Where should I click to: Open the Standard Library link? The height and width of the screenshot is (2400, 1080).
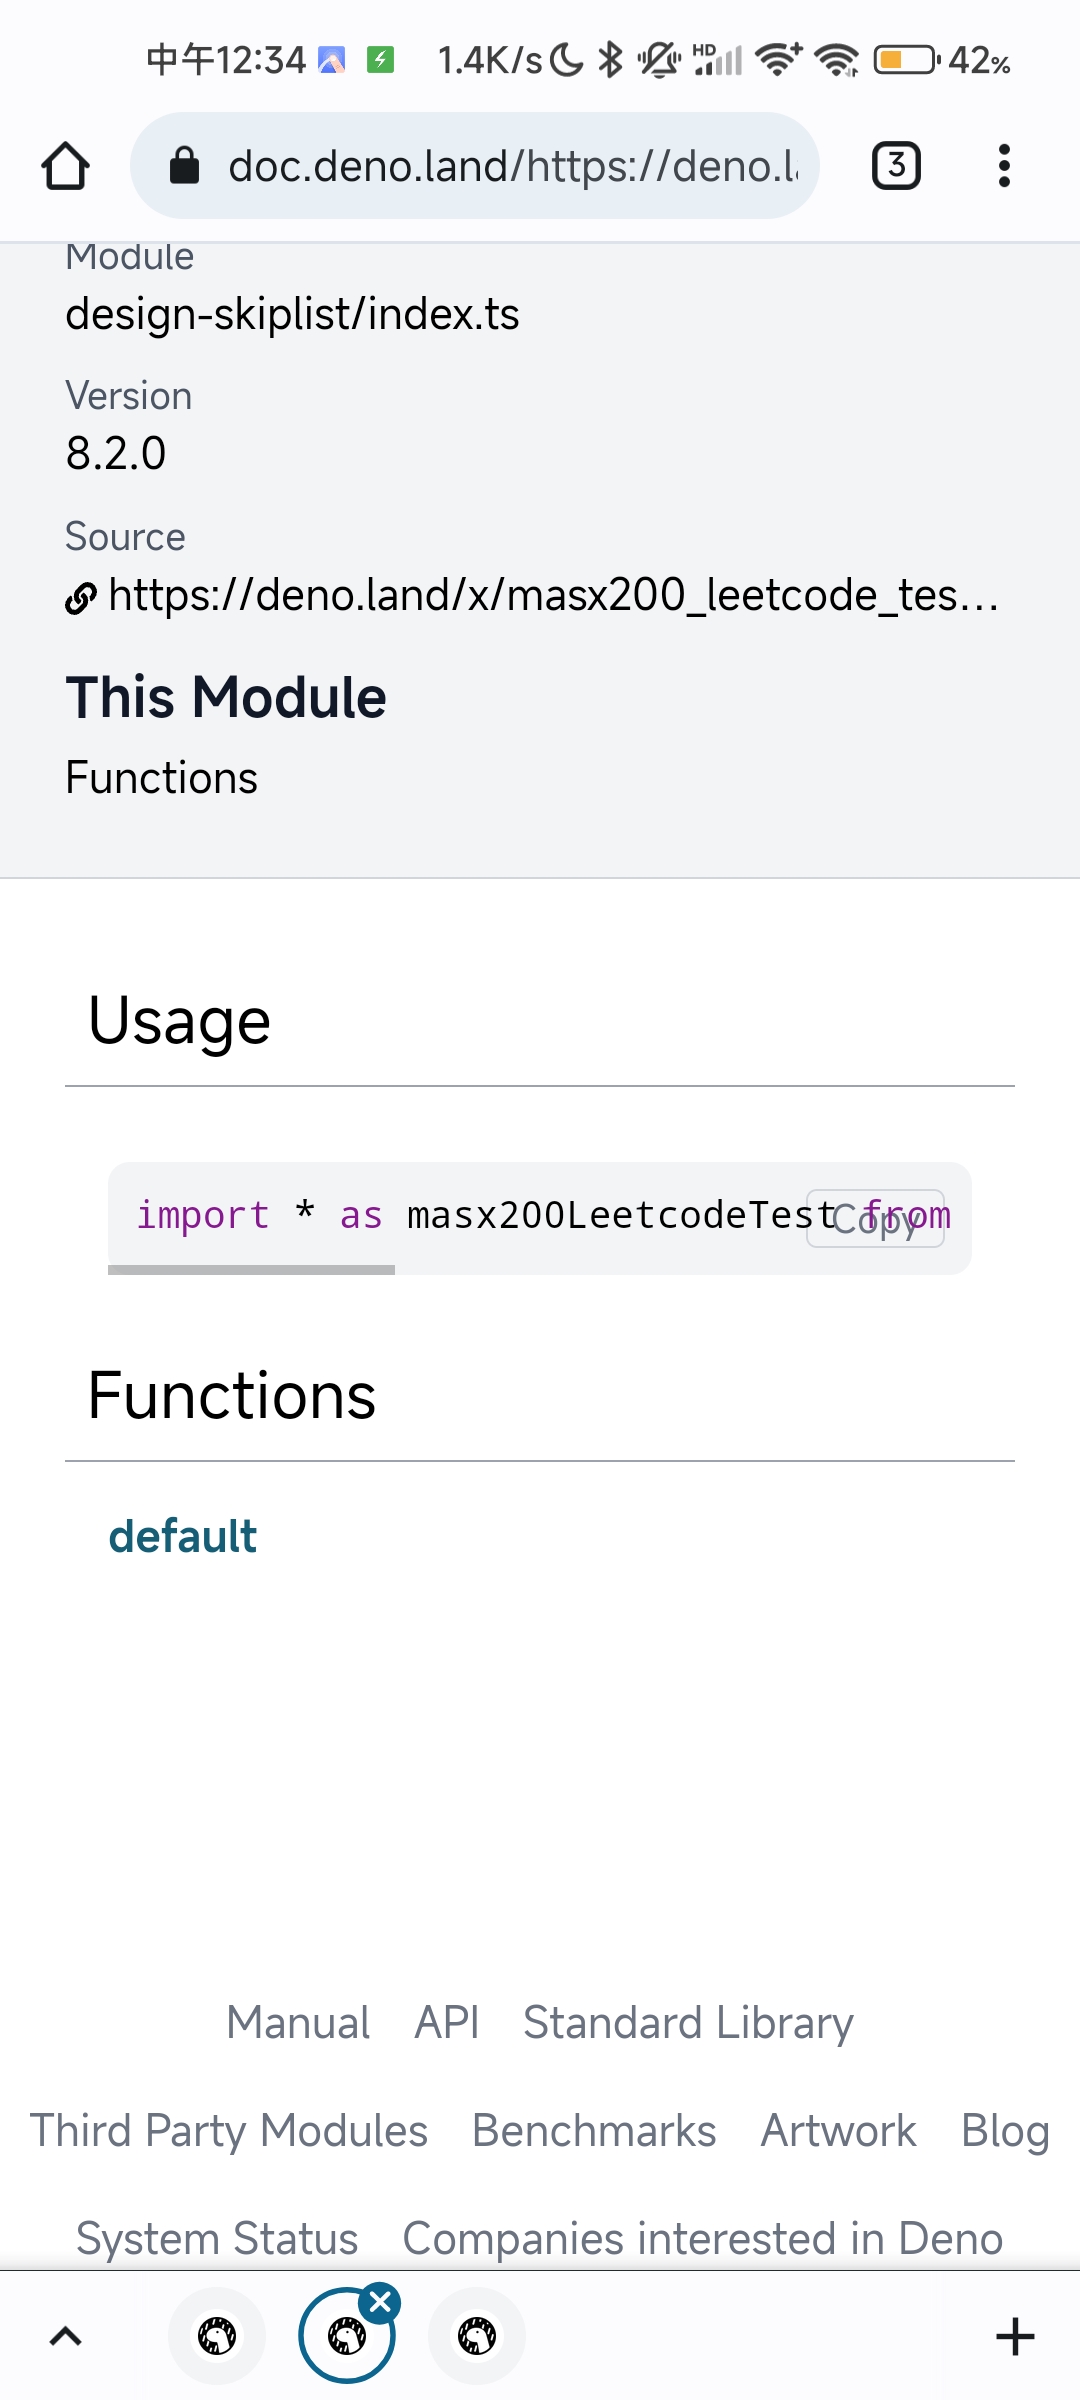(686, 2022)
